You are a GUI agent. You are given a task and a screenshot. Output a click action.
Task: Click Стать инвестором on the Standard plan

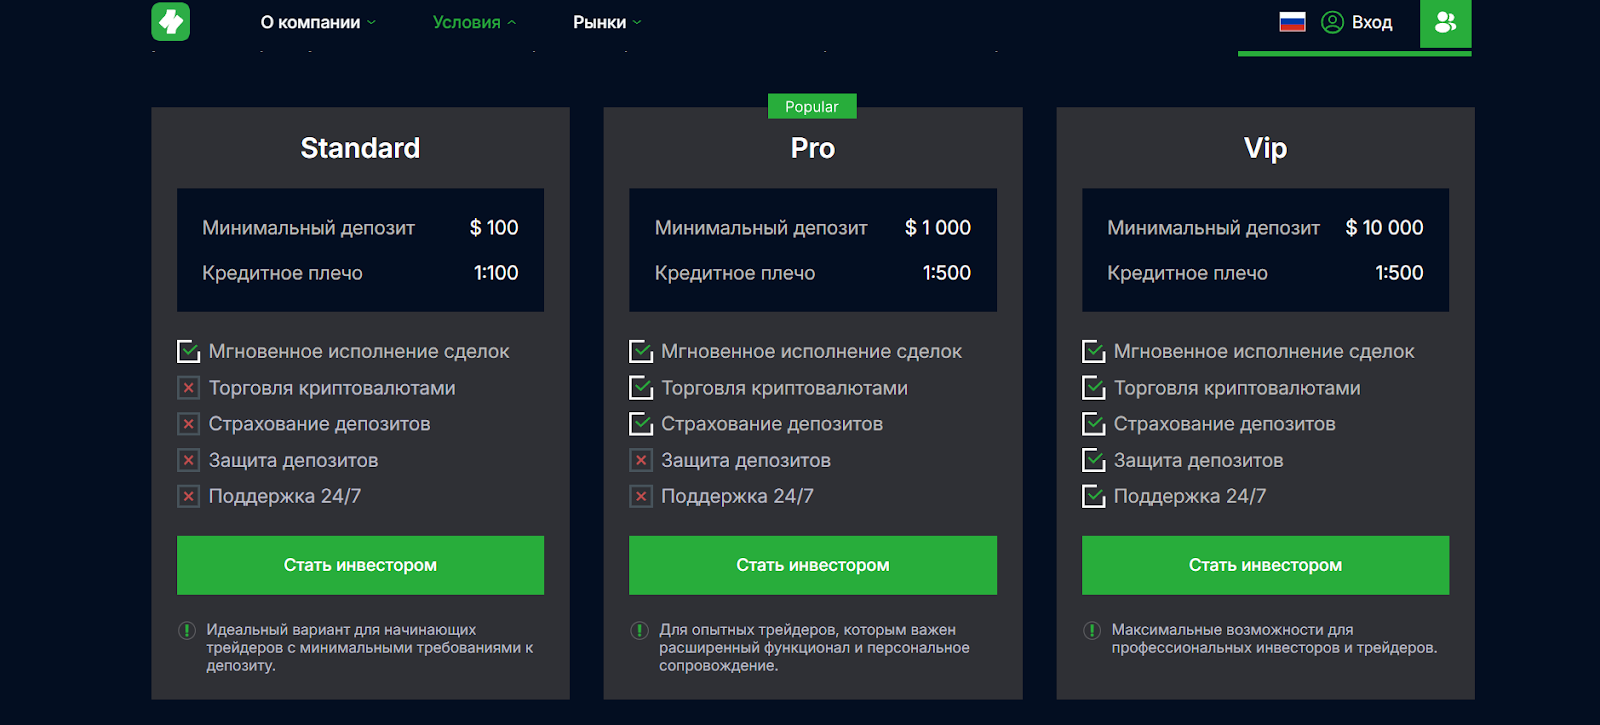[x=360, y=565]
